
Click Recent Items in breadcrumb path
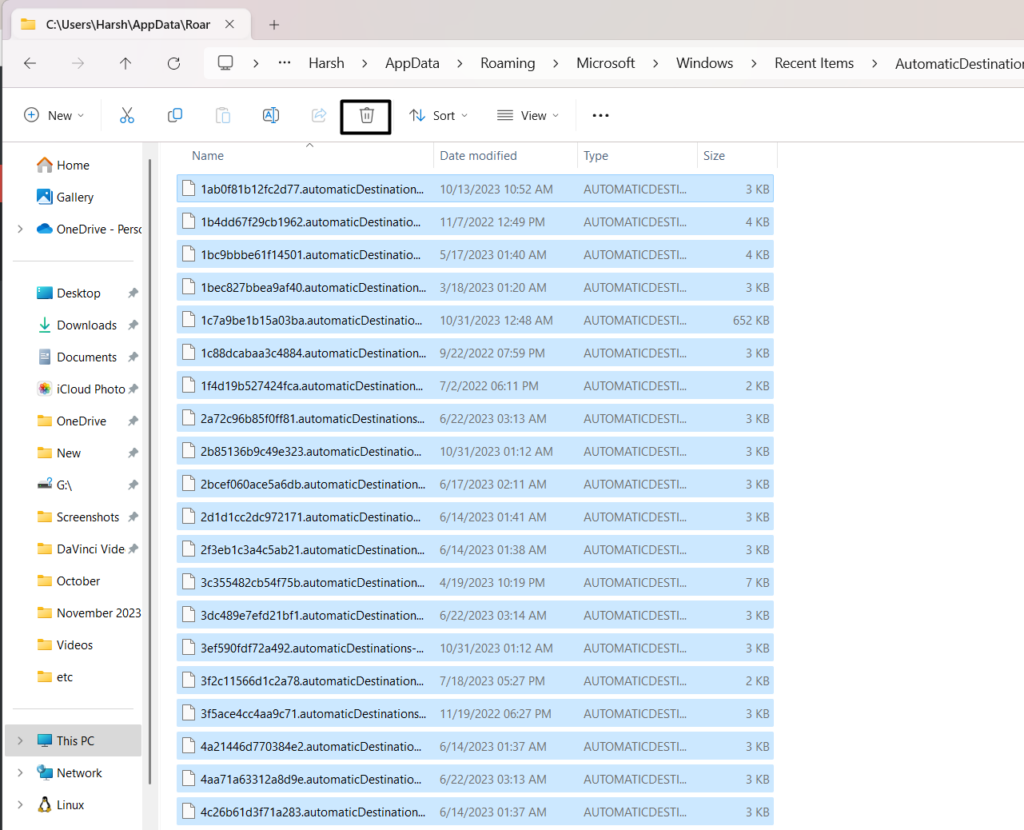coord(814,63)
